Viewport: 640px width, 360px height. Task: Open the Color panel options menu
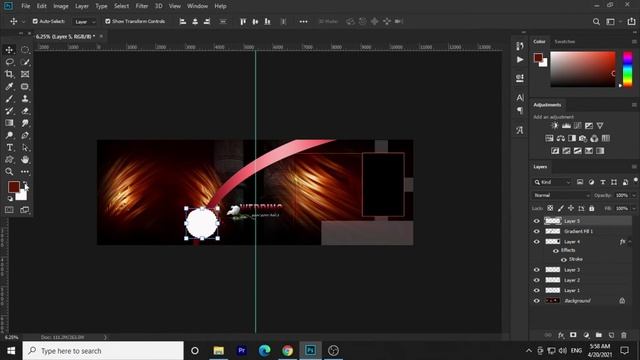tap(634, 42)
